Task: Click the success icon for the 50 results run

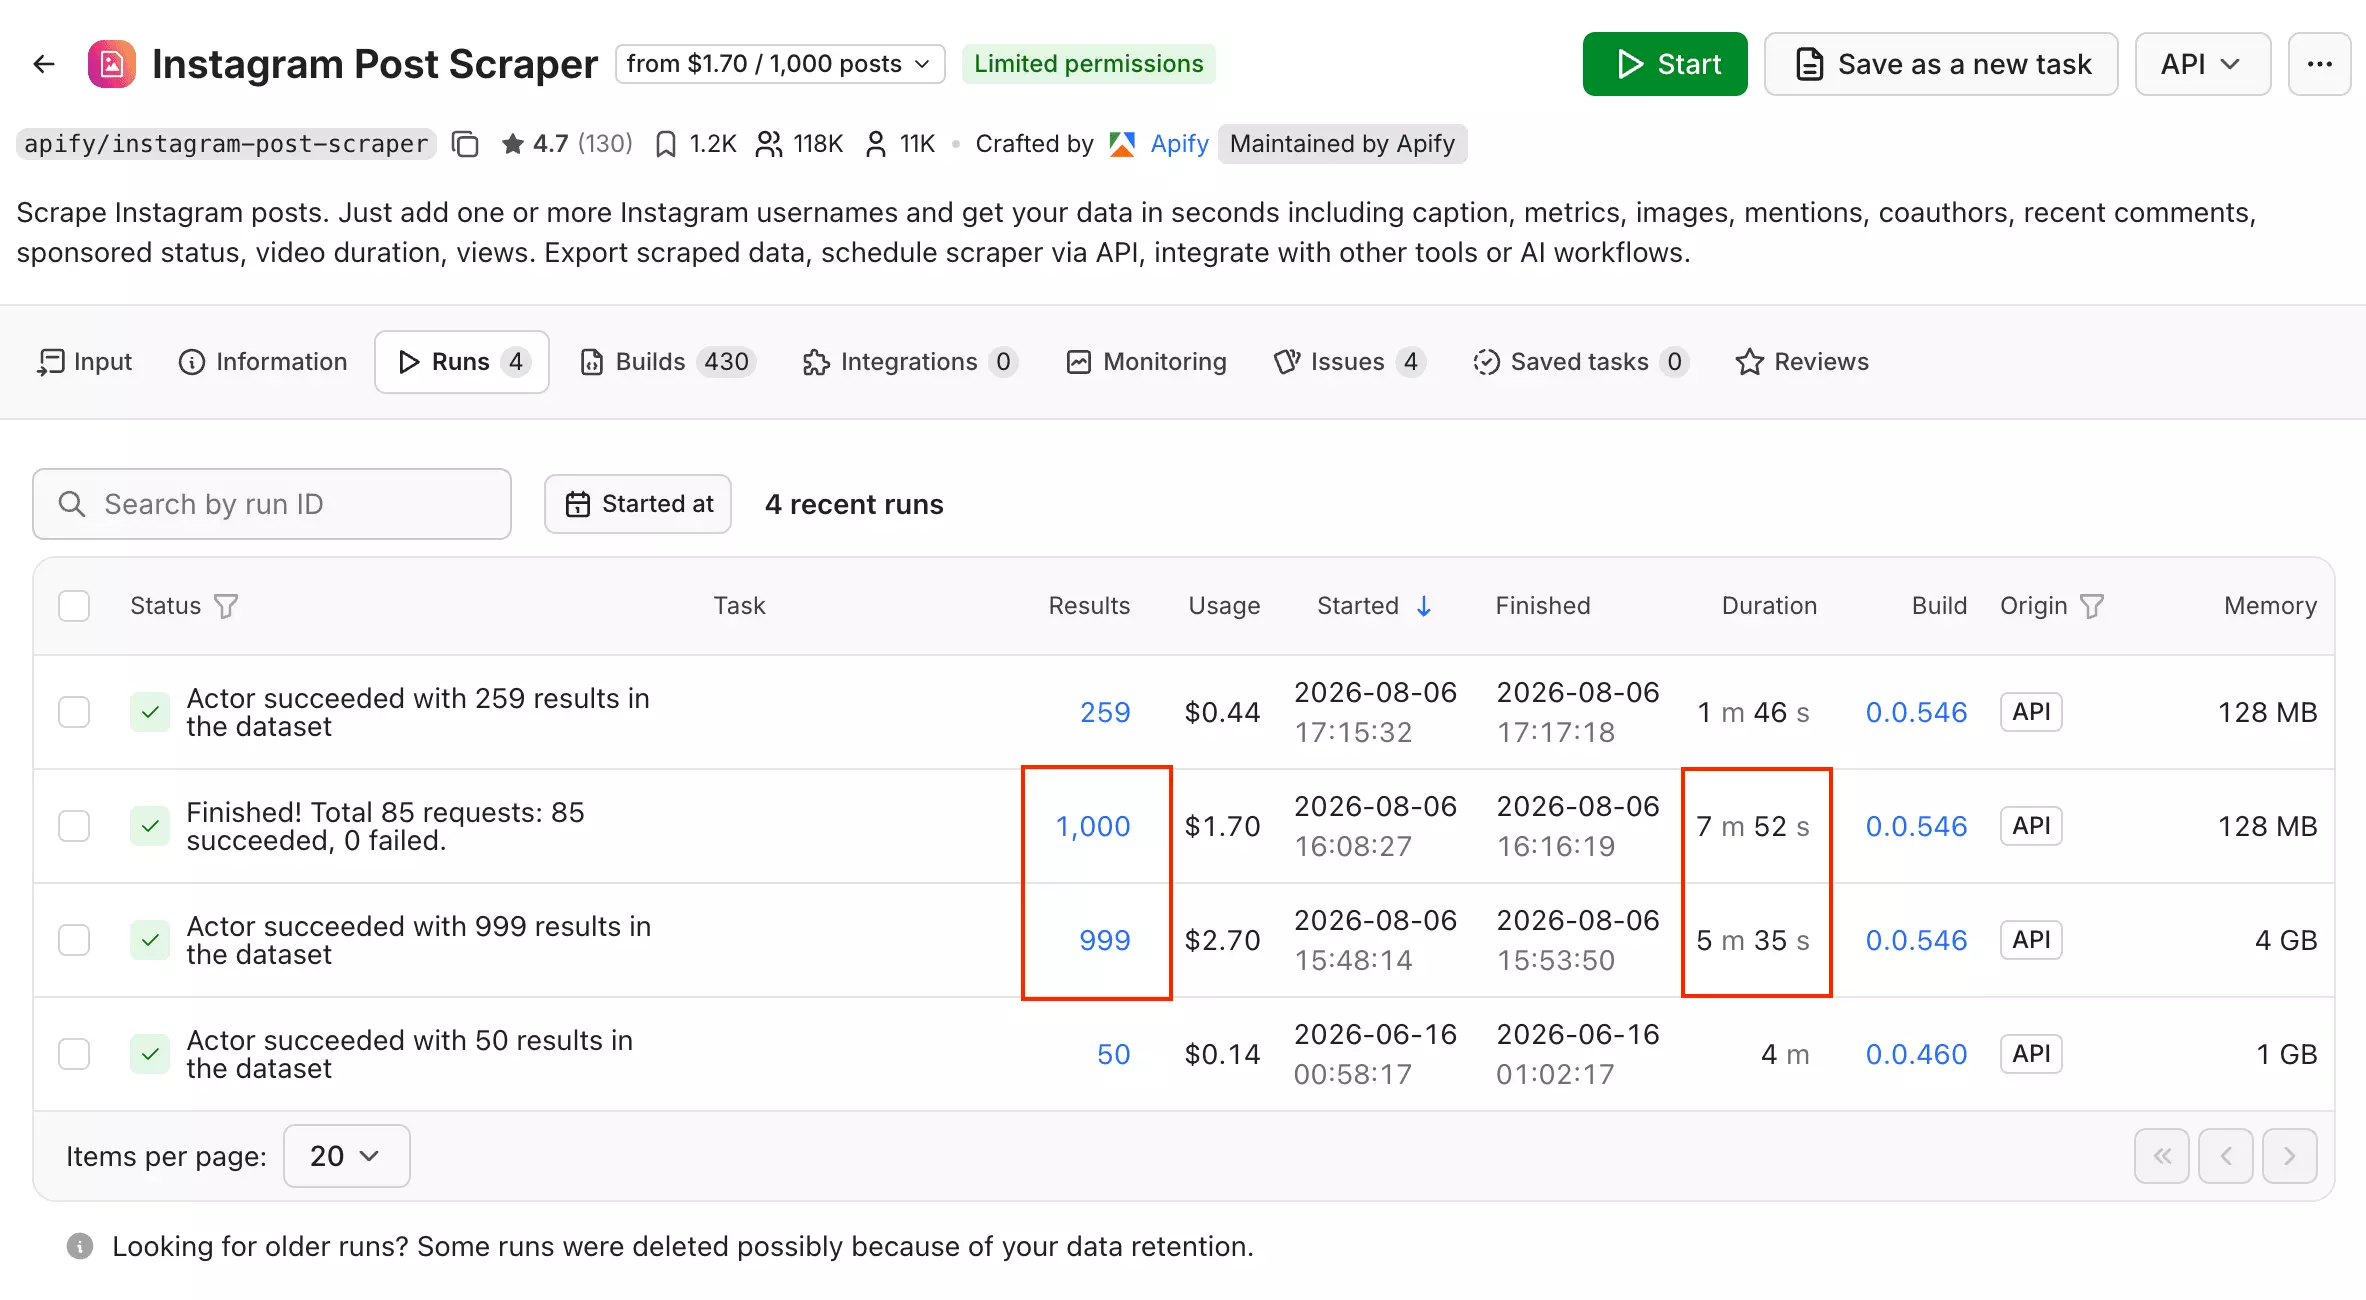Action: click(150, 1054)
